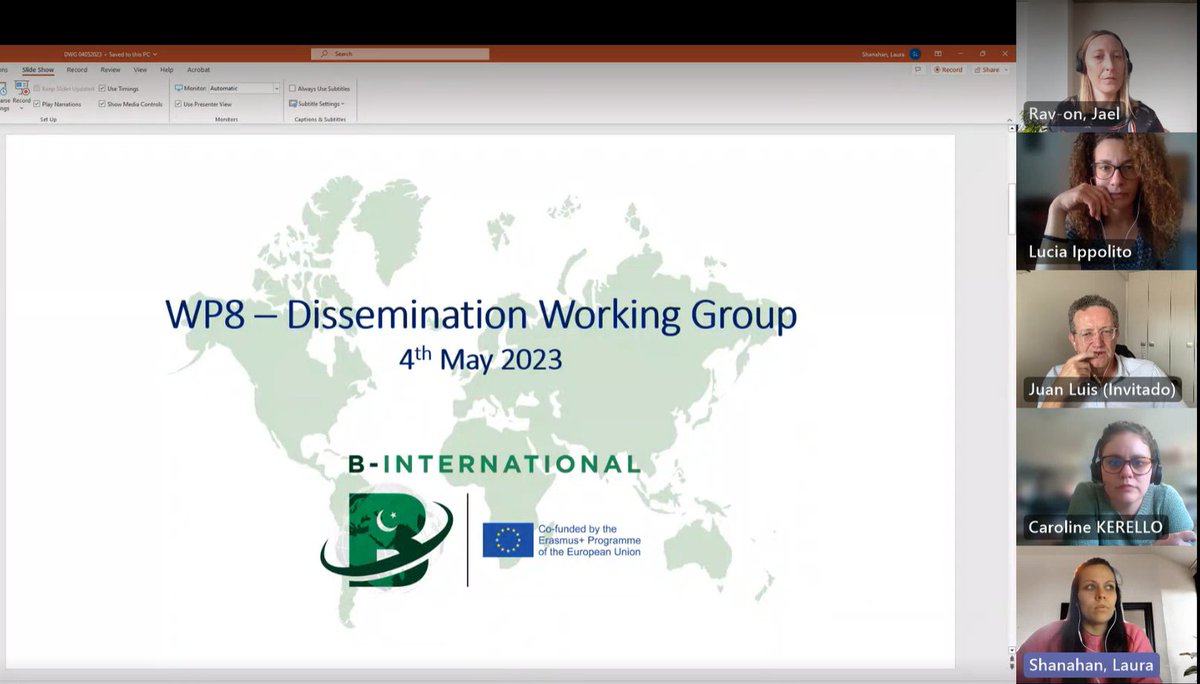Click the Search input box
1200x684 pixels.
[x=400, y=54]
